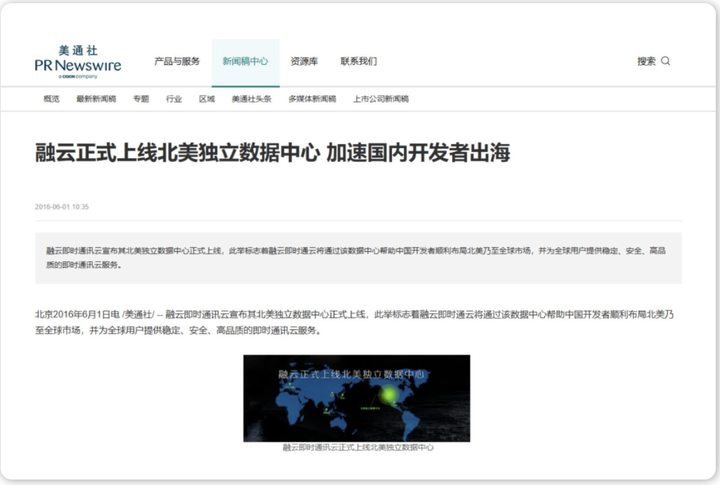Open the 产品与服务 menu

[177, 61]
